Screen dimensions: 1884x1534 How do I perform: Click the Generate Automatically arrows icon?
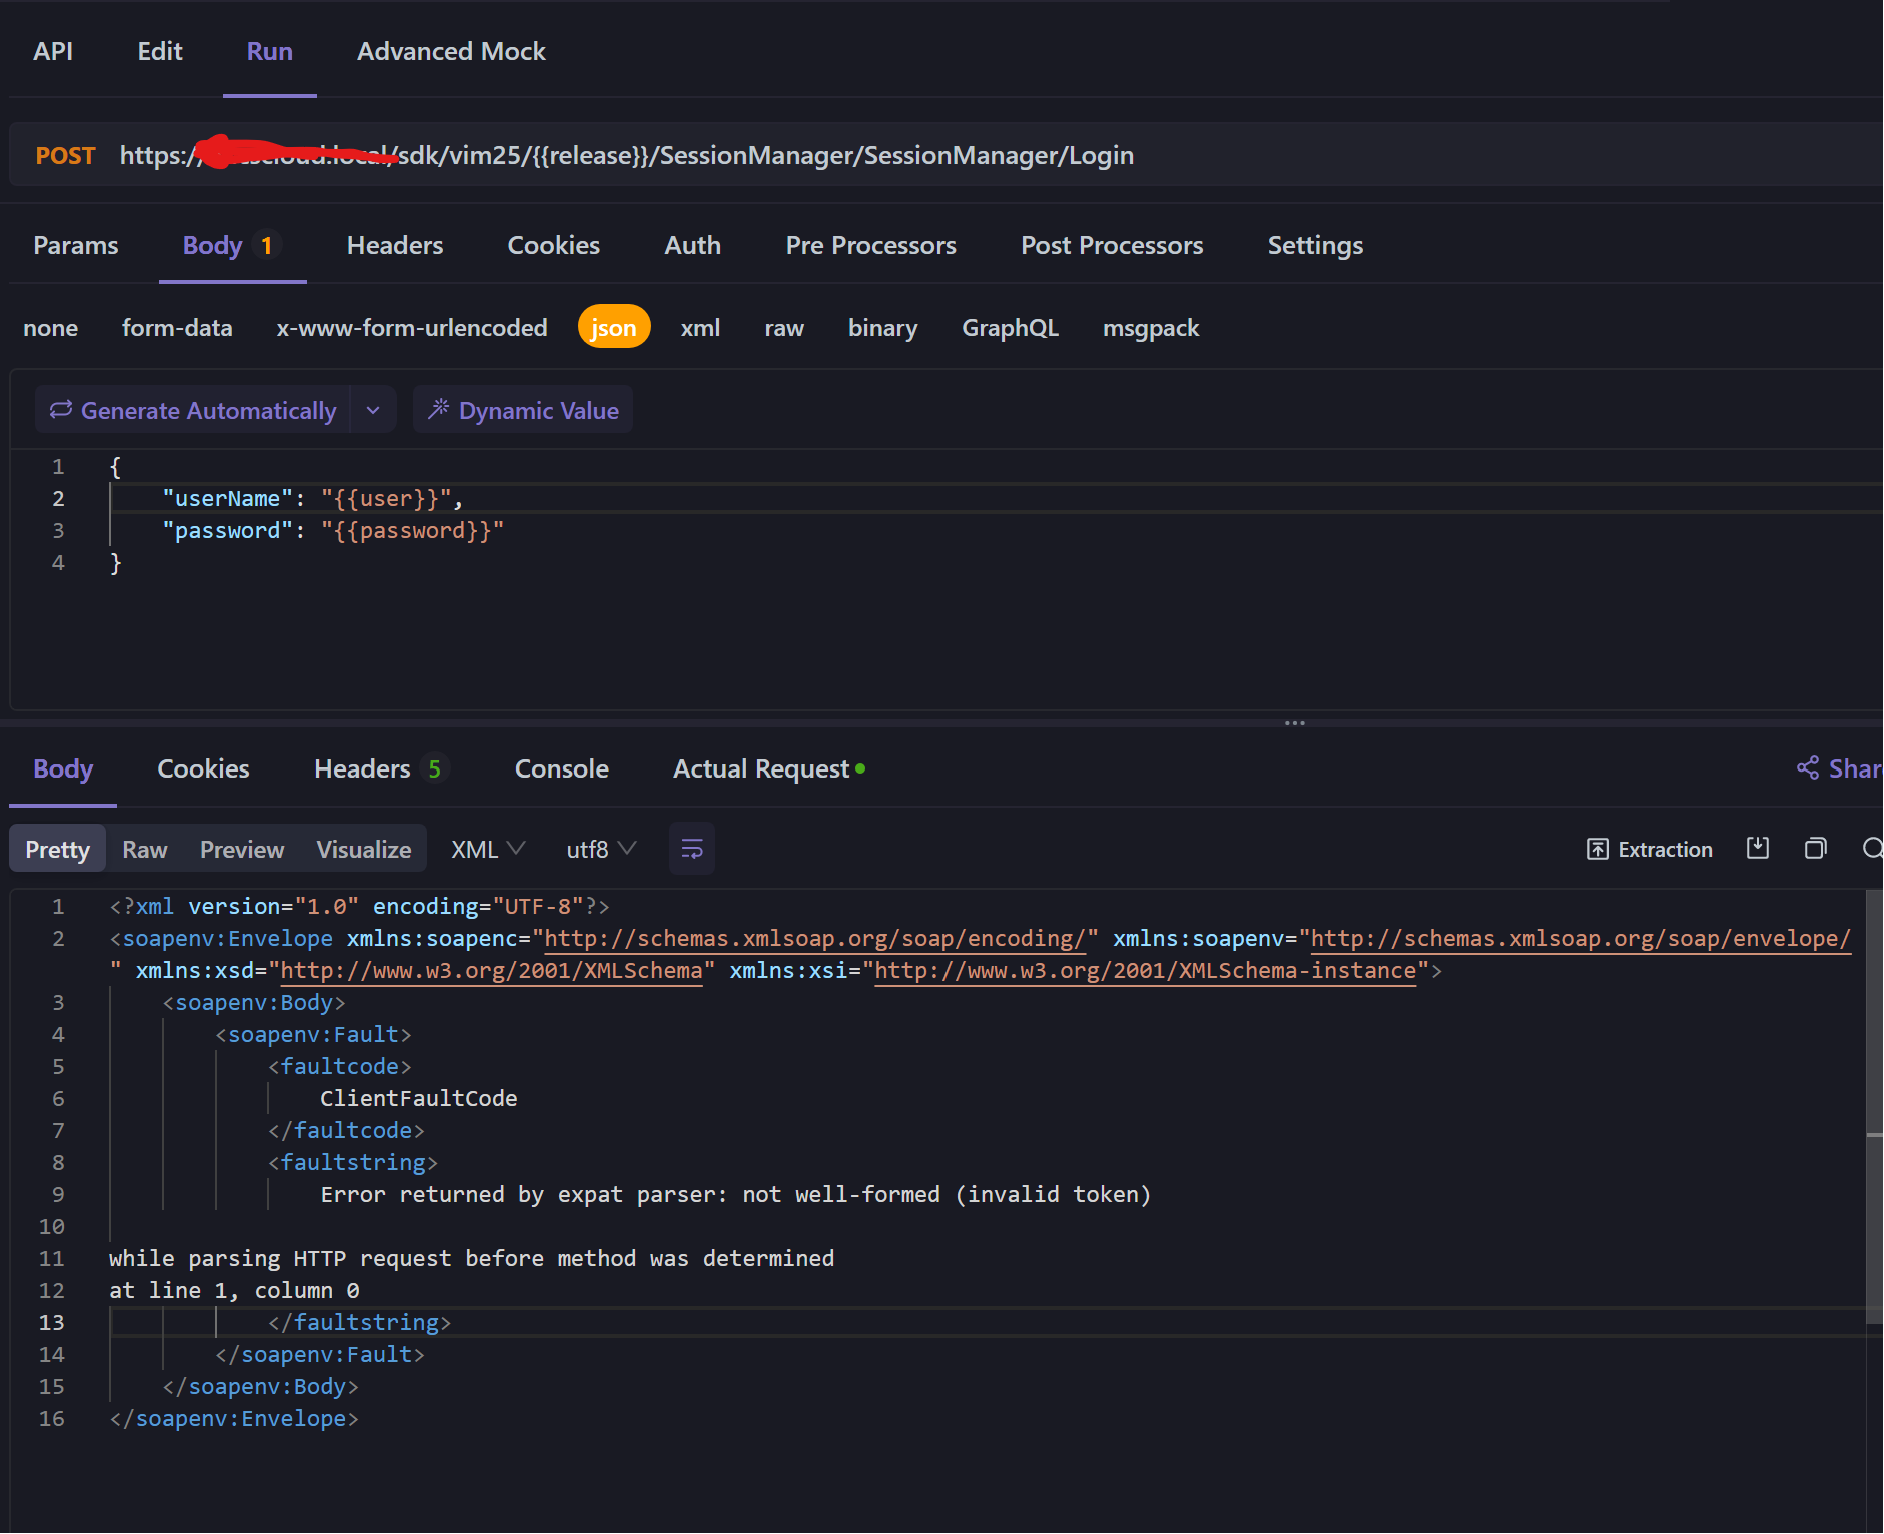[61, 409]
